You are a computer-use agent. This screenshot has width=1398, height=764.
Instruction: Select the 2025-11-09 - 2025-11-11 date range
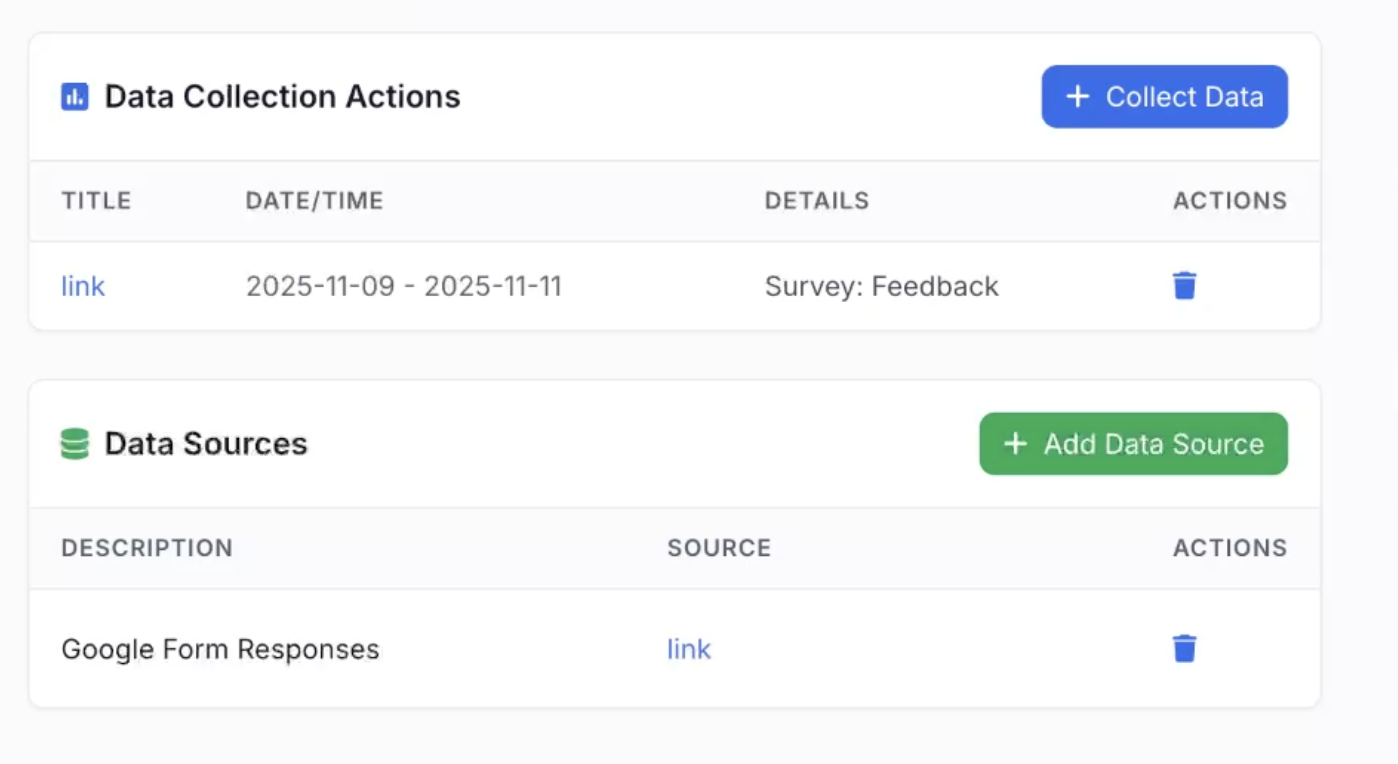coord(403,287)
